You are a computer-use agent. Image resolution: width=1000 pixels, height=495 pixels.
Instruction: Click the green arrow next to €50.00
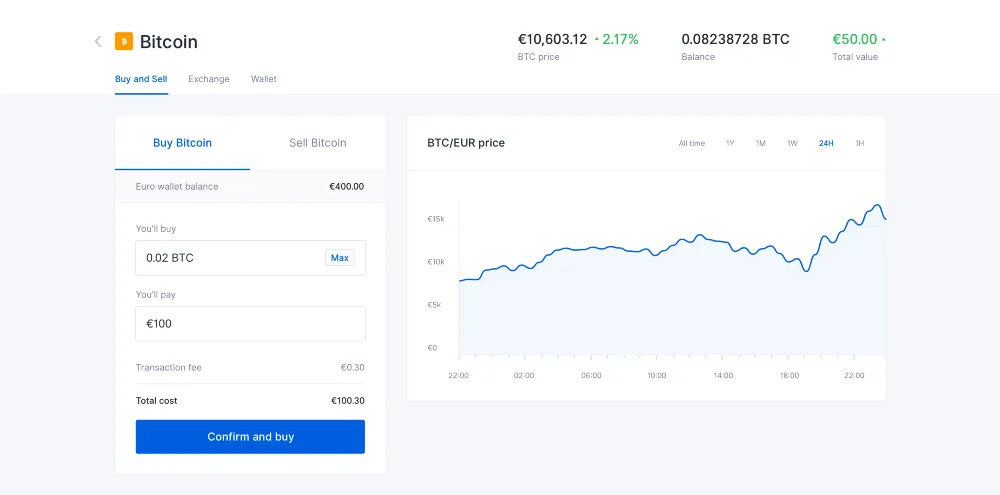[x=883, y=40]
